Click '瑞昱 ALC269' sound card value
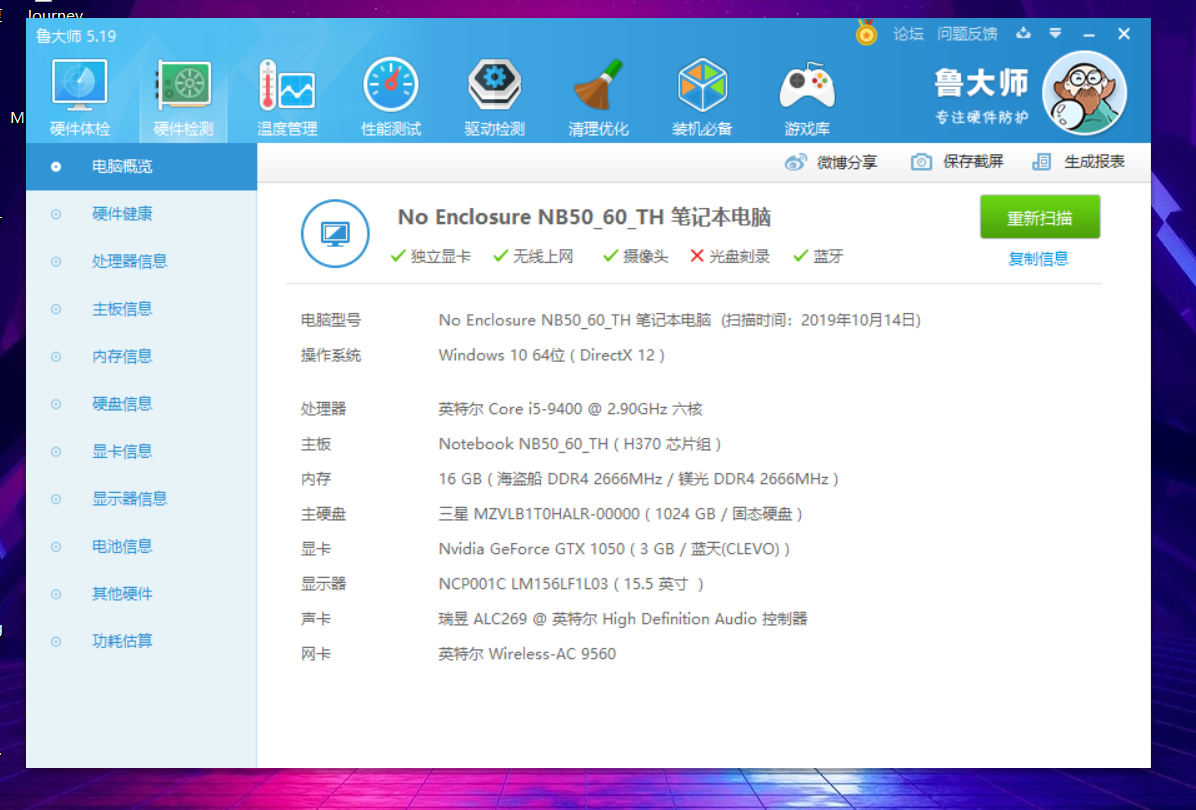 622,619
